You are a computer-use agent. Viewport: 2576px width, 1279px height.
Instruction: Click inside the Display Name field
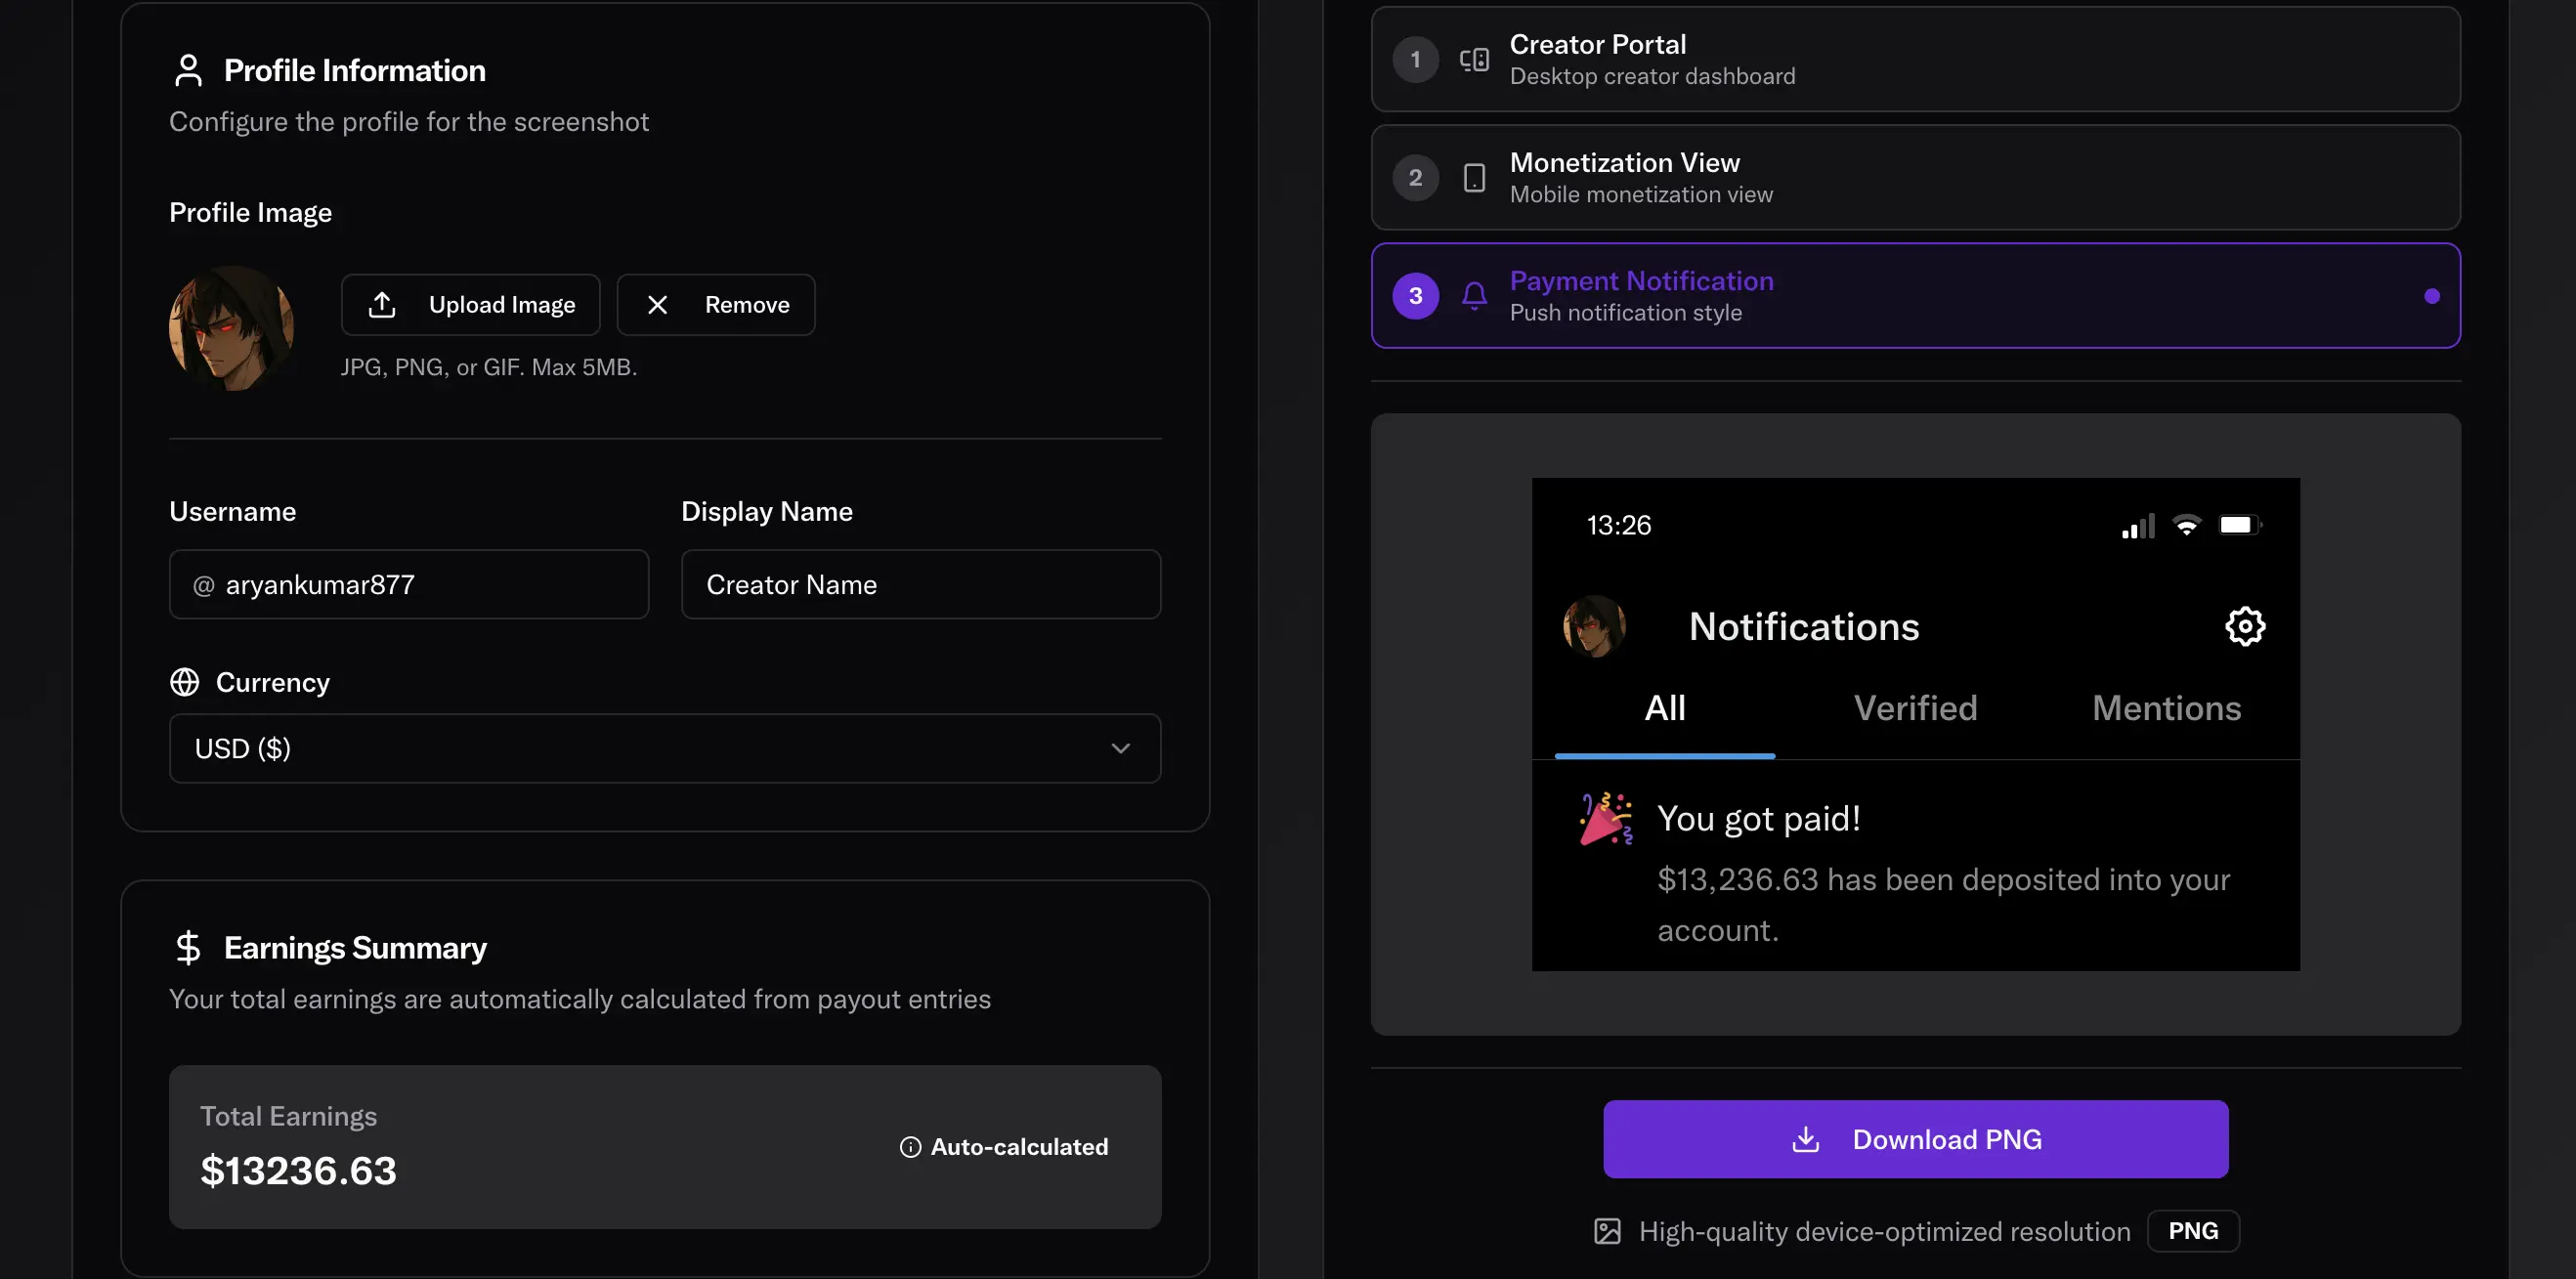pyautogui.click(x=920, y=584)
